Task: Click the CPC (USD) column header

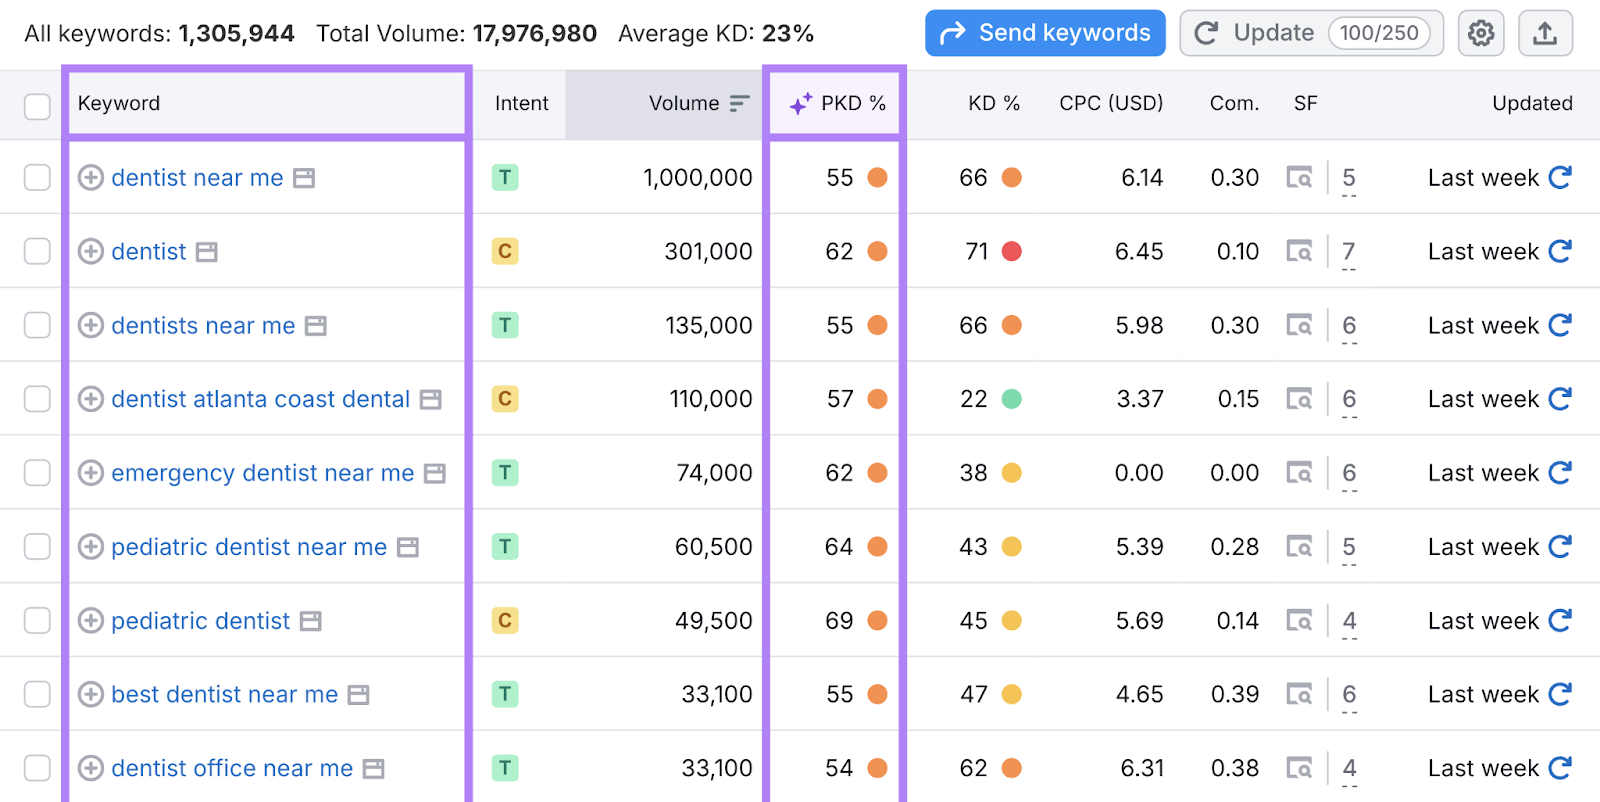Action: point(1110,104)
